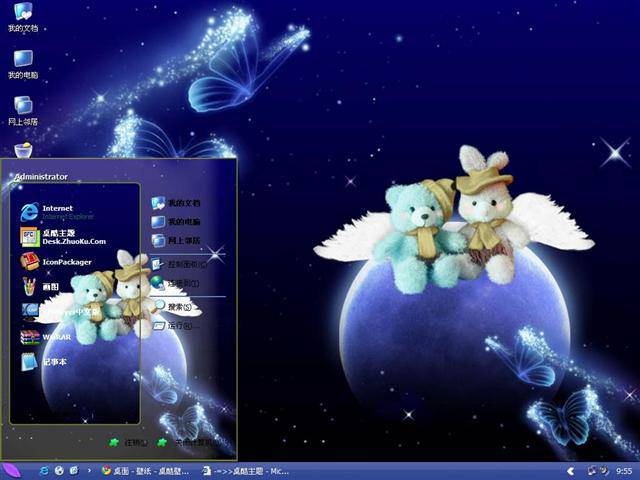Launch WinRAR from the start menu
This screenshot has height=480, width=640.
coord(46,337)
